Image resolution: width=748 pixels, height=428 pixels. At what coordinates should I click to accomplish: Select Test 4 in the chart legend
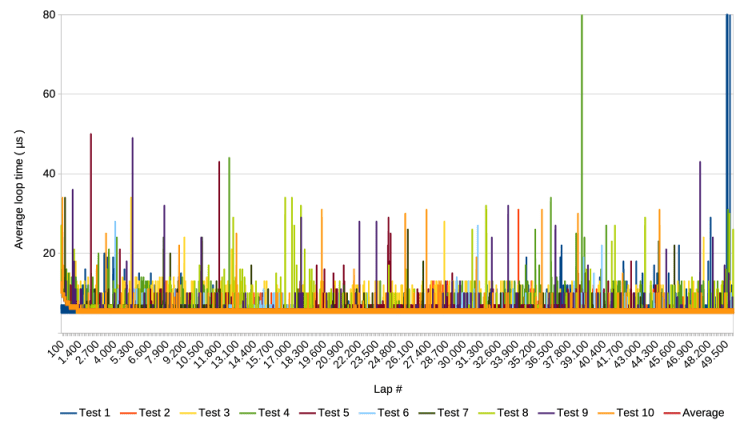[274, 412]
